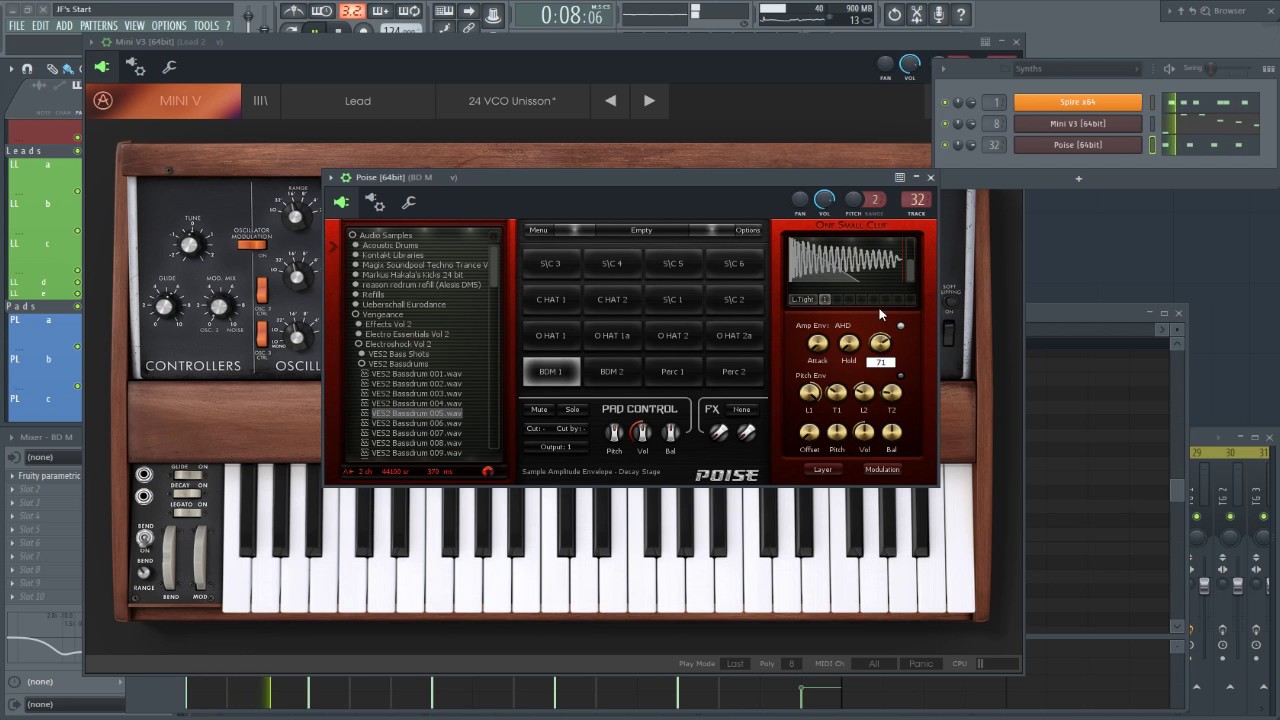Open the Synths channel filter dropdown
Image resolution: width=1280 pixels, height=720 pixels.
coord(1077,68)
